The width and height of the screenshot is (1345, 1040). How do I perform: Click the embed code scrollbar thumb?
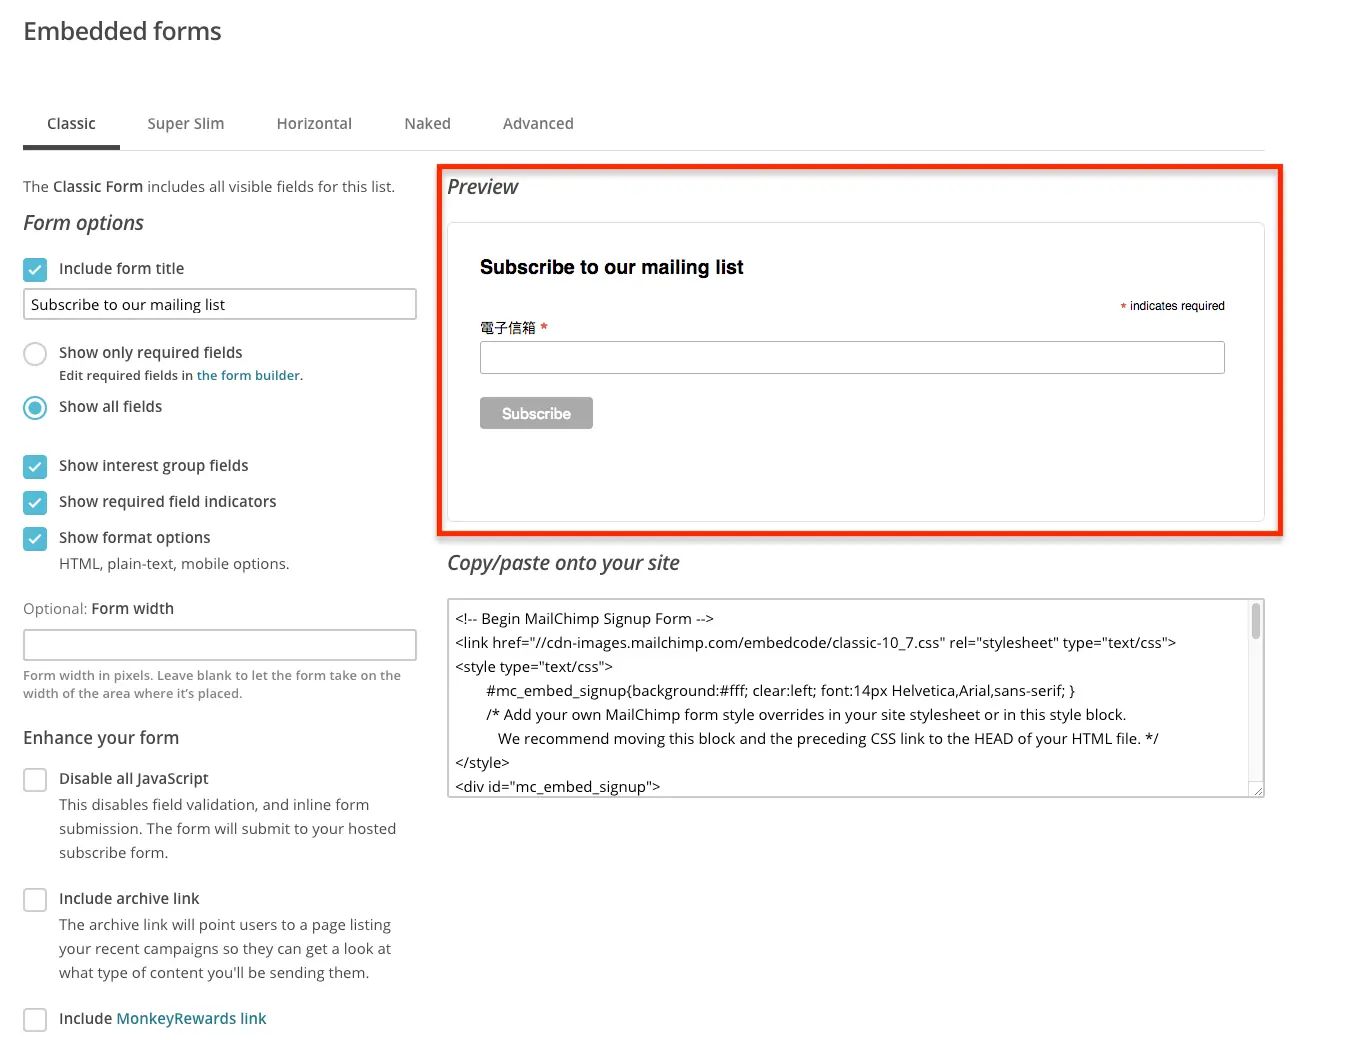1256,621
